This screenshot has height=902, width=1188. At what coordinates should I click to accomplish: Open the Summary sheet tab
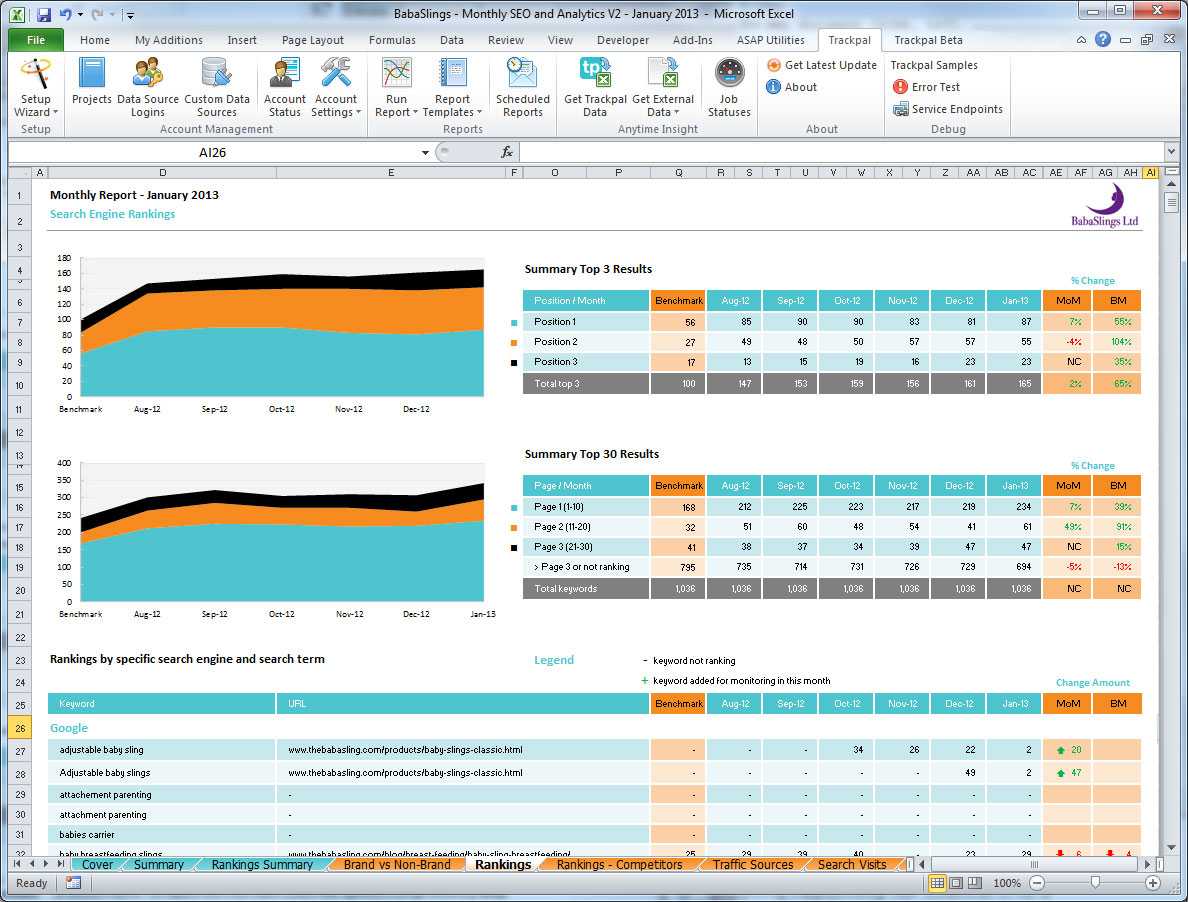pyautogui.click(x=158, y=864)
